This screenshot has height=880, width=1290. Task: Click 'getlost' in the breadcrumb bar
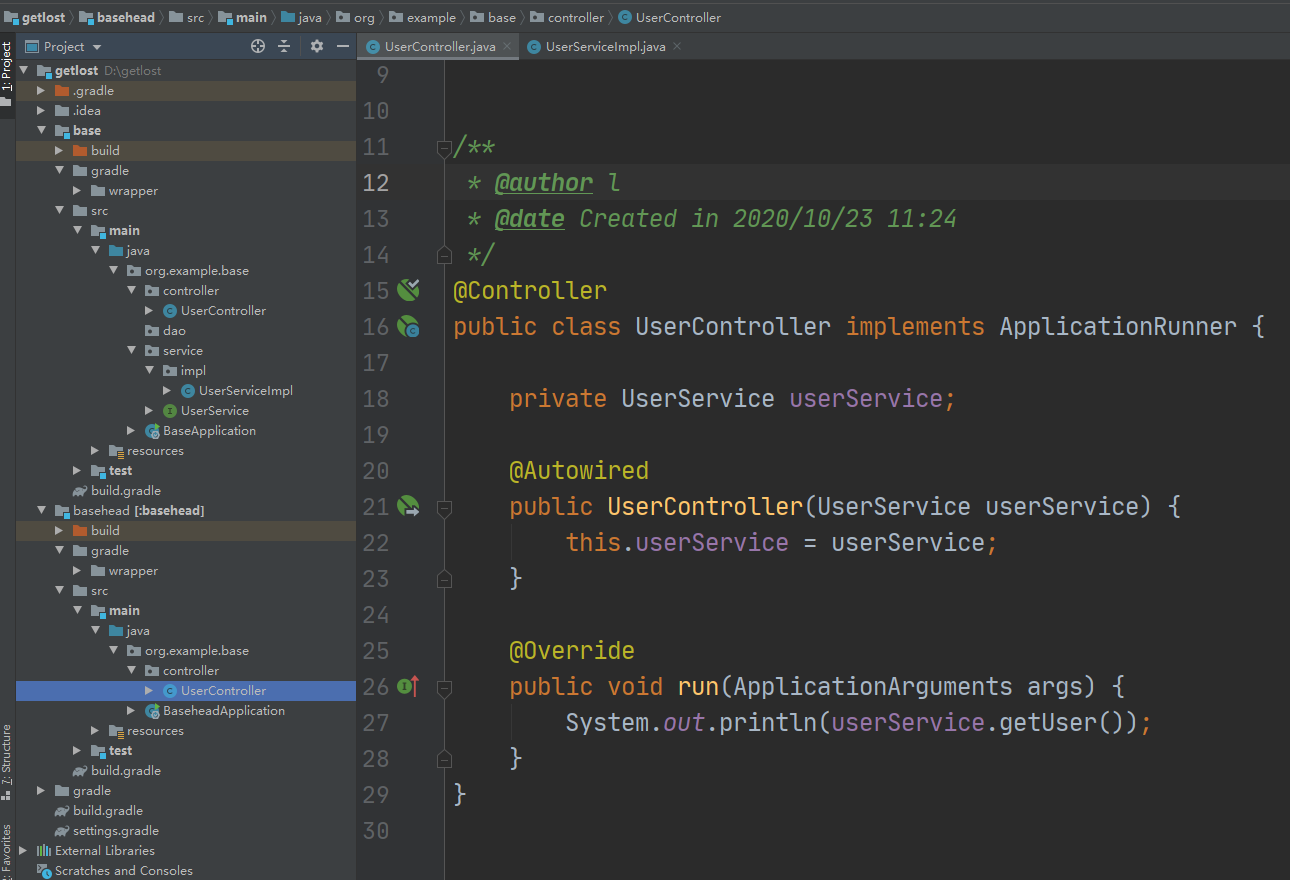tap(44, 17)
